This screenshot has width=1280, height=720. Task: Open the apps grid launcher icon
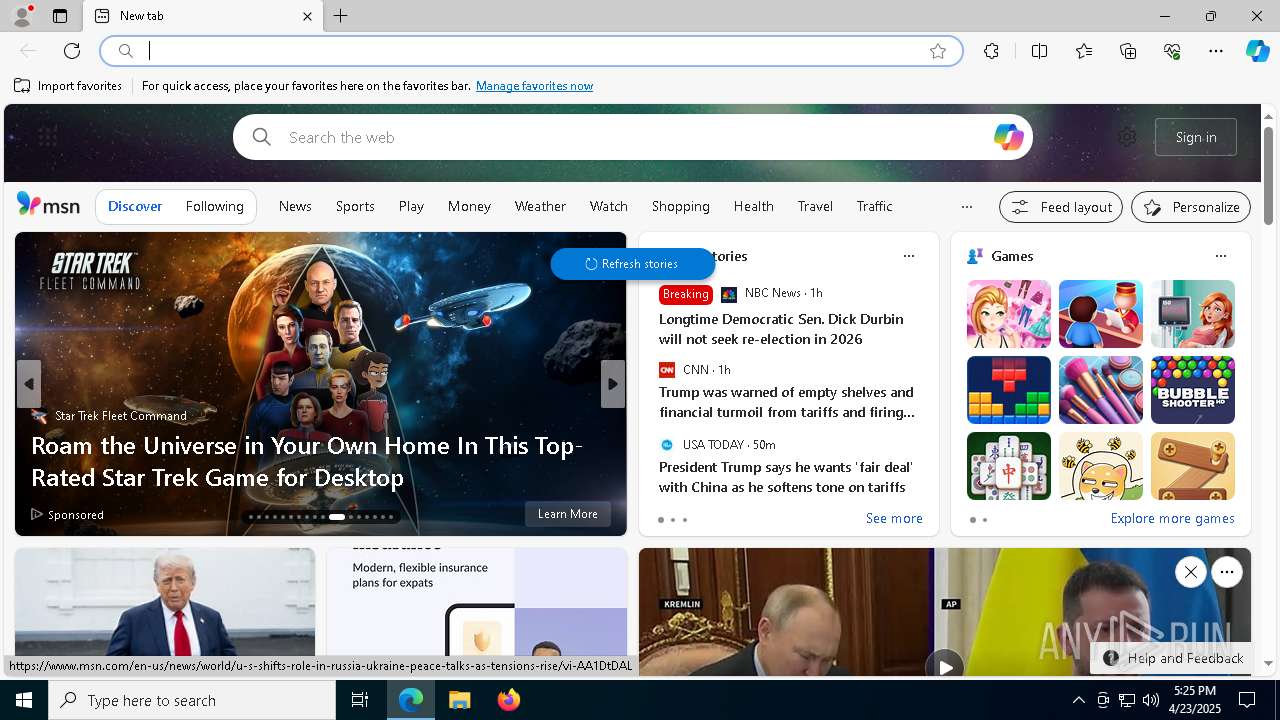coord(47,136)
